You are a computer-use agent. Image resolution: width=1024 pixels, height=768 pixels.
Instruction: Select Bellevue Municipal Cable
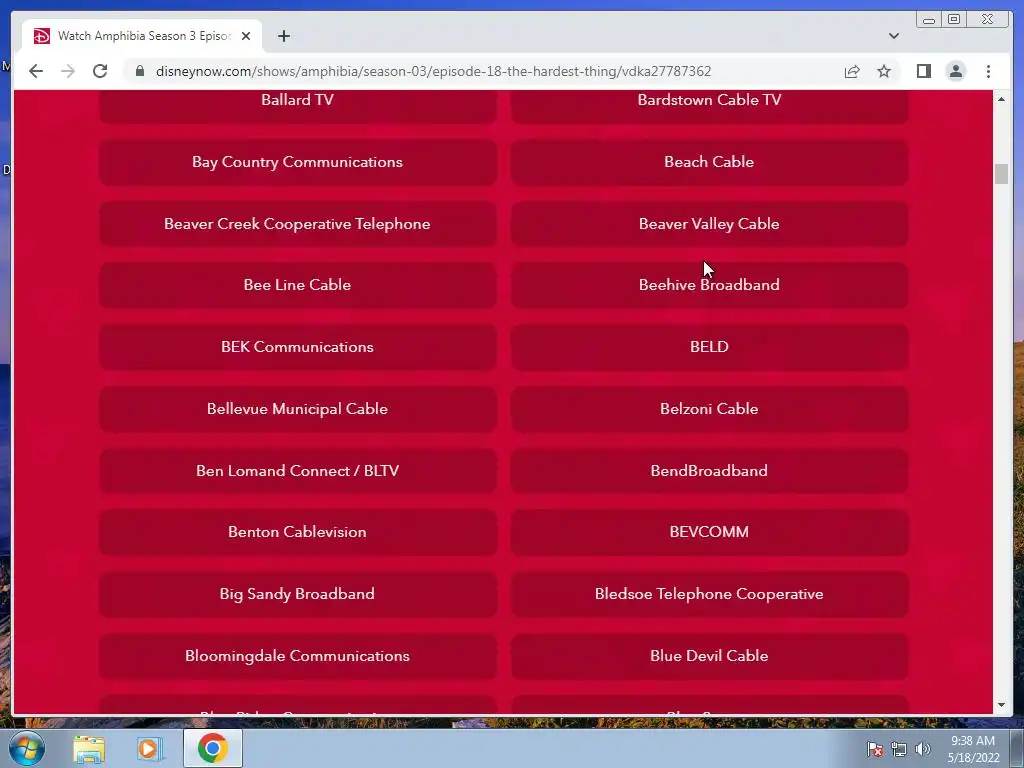pos(297,409)
